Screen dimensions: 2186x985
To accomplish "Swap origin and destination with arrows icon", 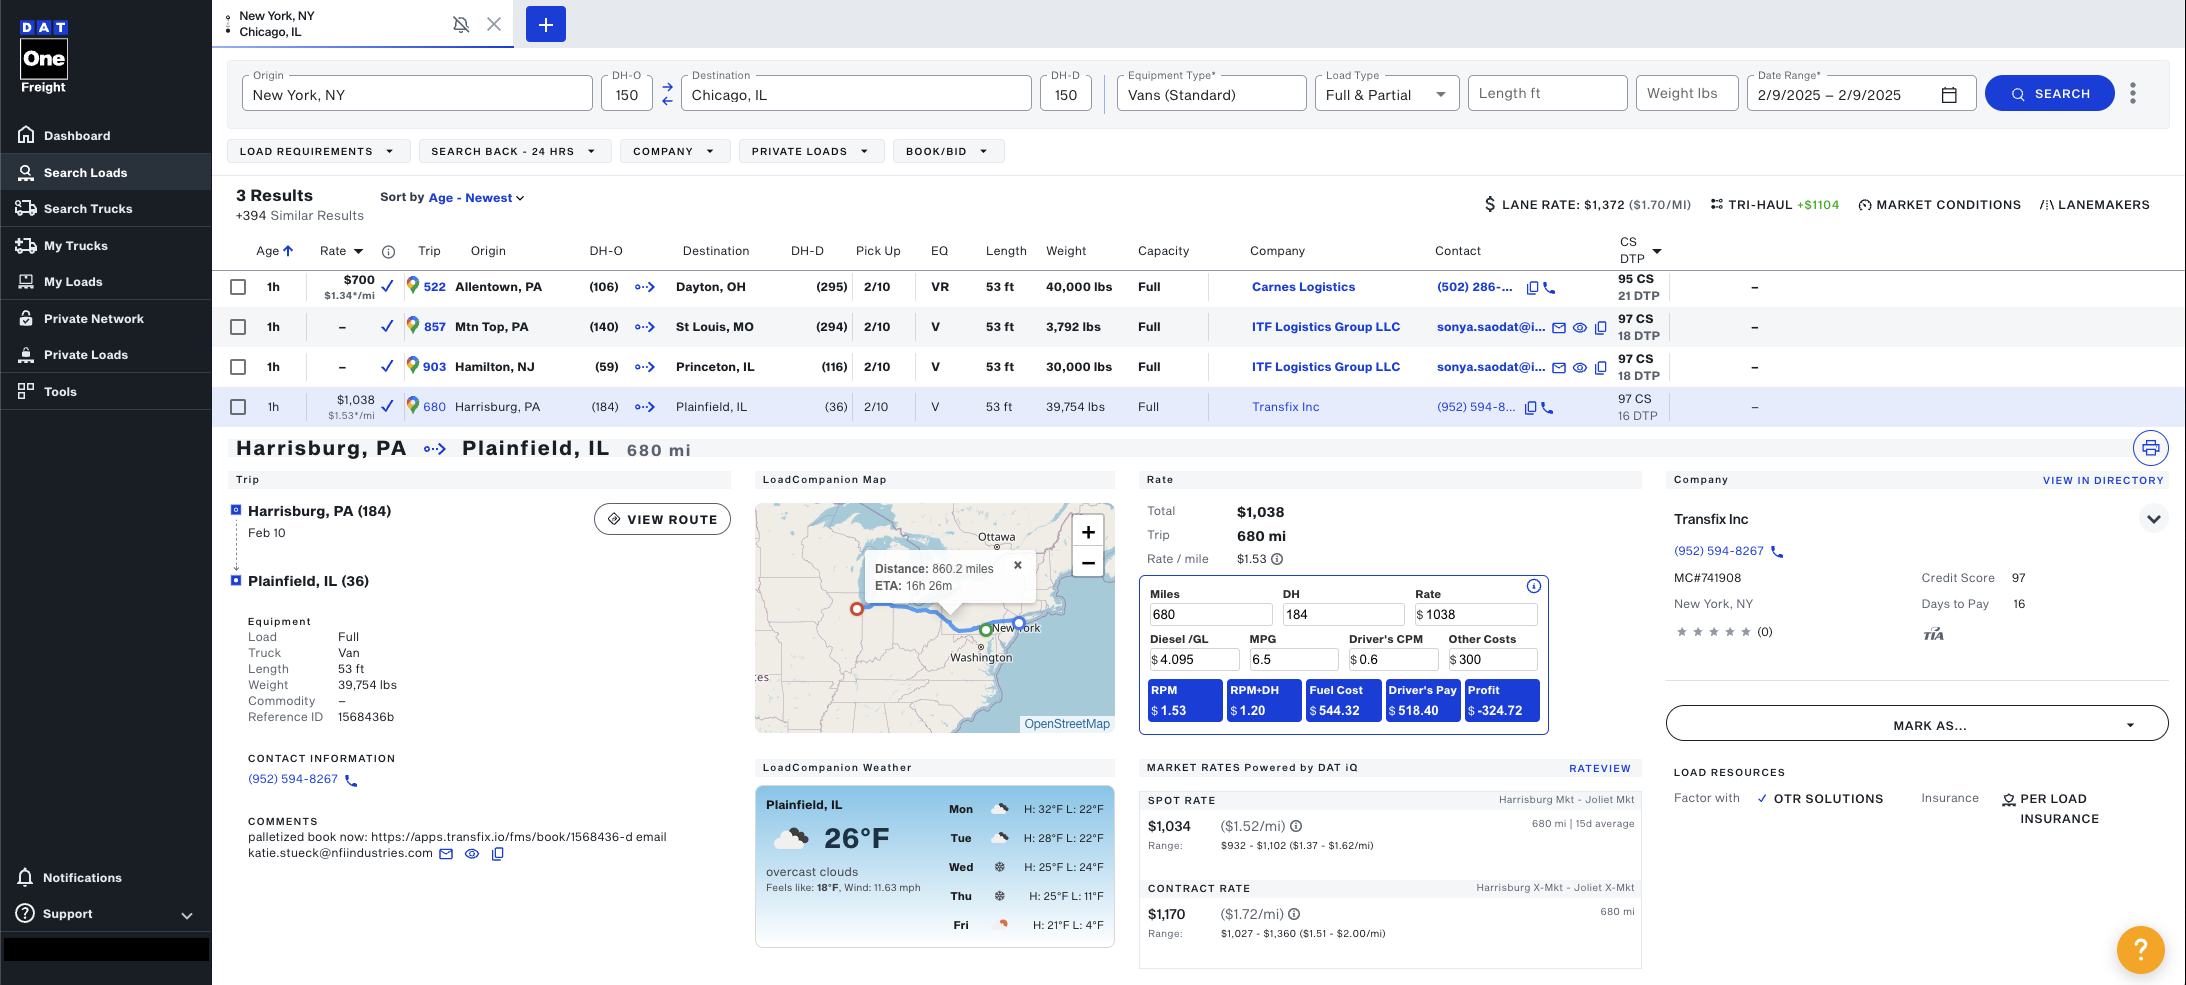I will pyautogui.click(x=667, y=94).
